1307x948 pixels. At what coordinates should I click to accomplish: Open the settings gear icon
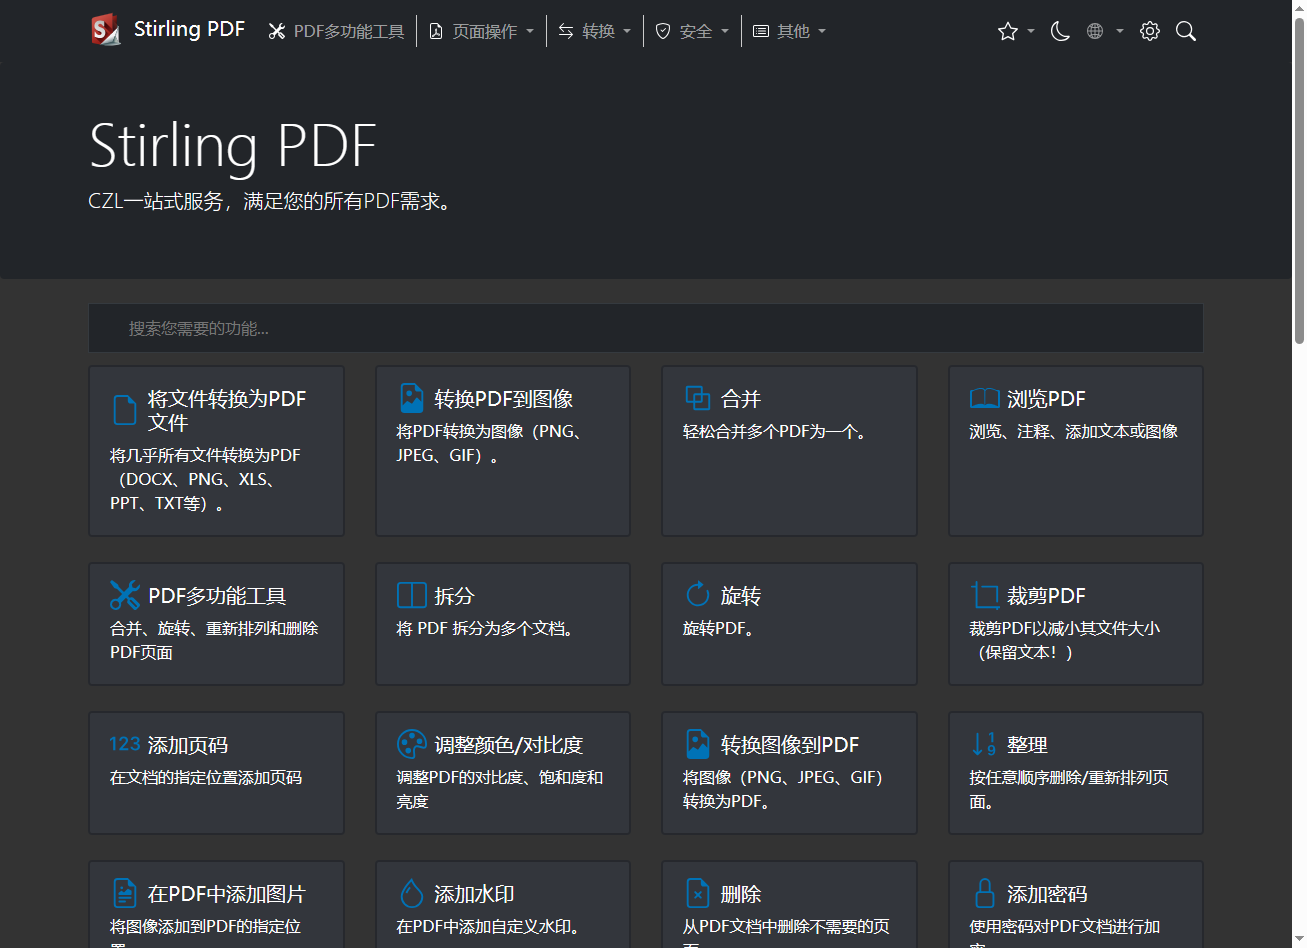coord(1150,31)
